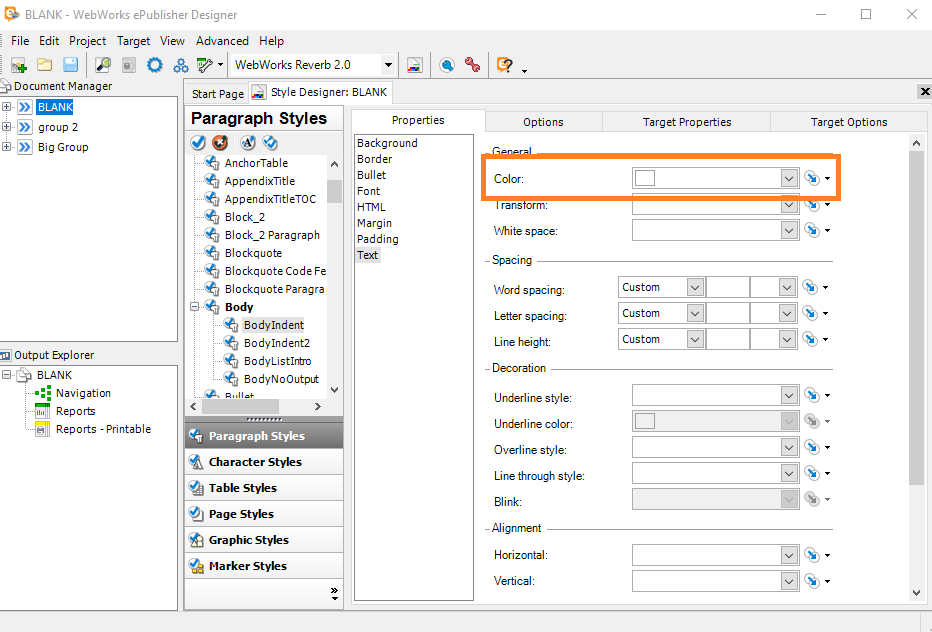The height and width of the screenshot is (632, 932).
Task: Click the red wrench toolbar icon
Action: tap(472, 65)
